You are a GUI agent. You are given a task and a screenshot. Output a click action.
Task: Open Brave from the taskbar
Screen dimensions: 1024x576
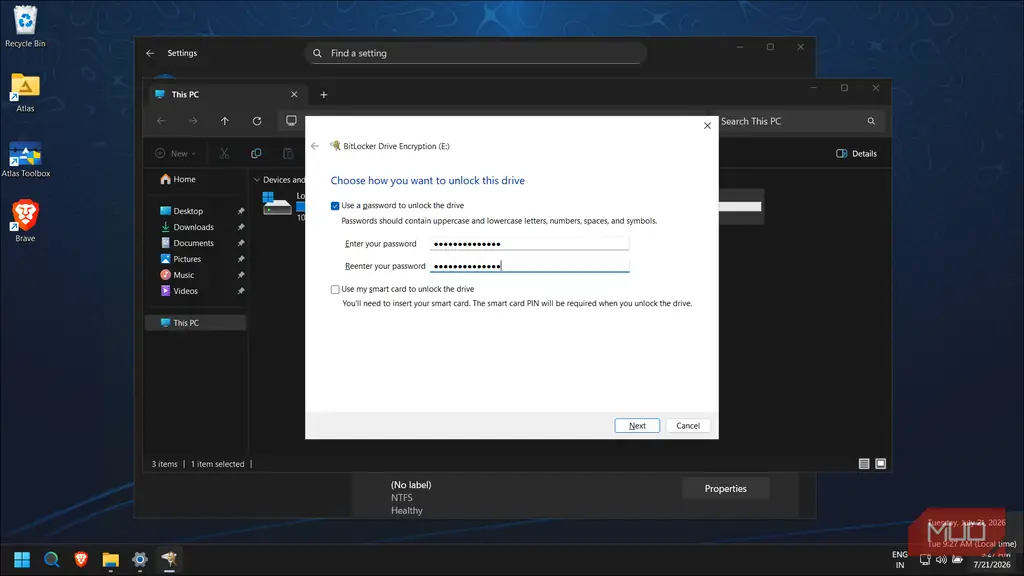pos(81,560)
